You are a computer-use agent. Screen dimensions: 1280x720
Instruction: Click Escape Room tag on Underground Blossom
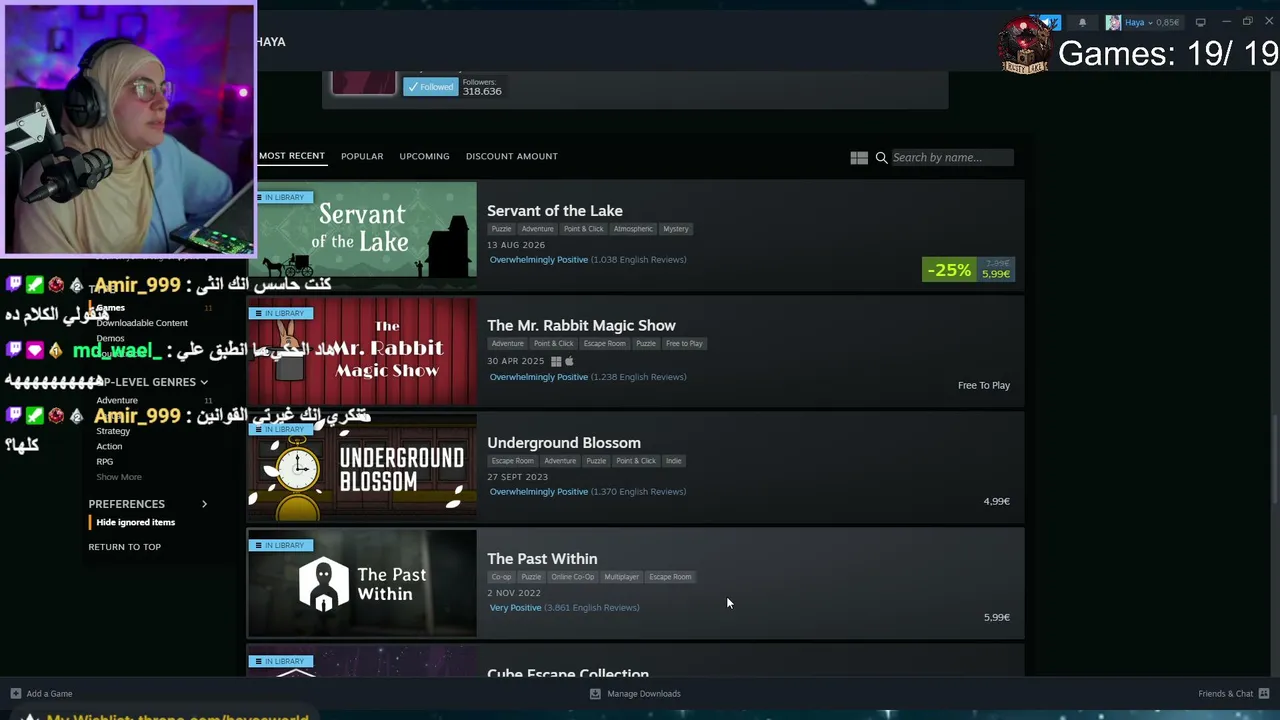click(x=512, y=461)
